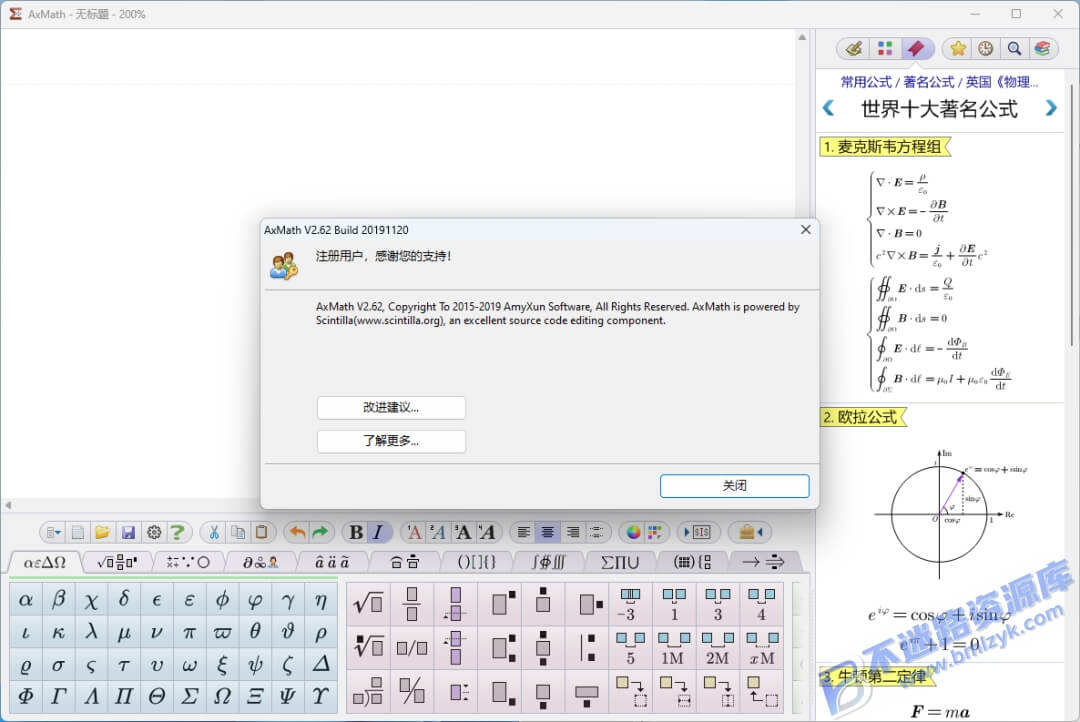This screenshot has height=722, width=1080.
Task: Click the green question mark help icon
Action: pos(177,533)
